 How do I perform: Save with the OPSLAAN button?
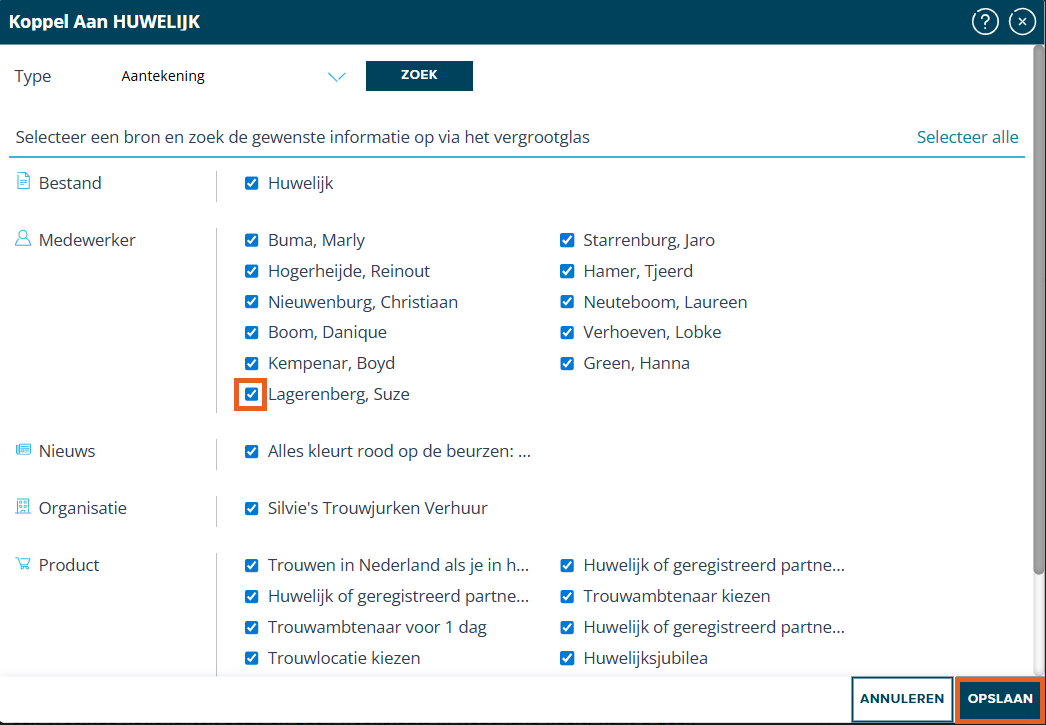pyautogui.click(x=1000, y=699)
